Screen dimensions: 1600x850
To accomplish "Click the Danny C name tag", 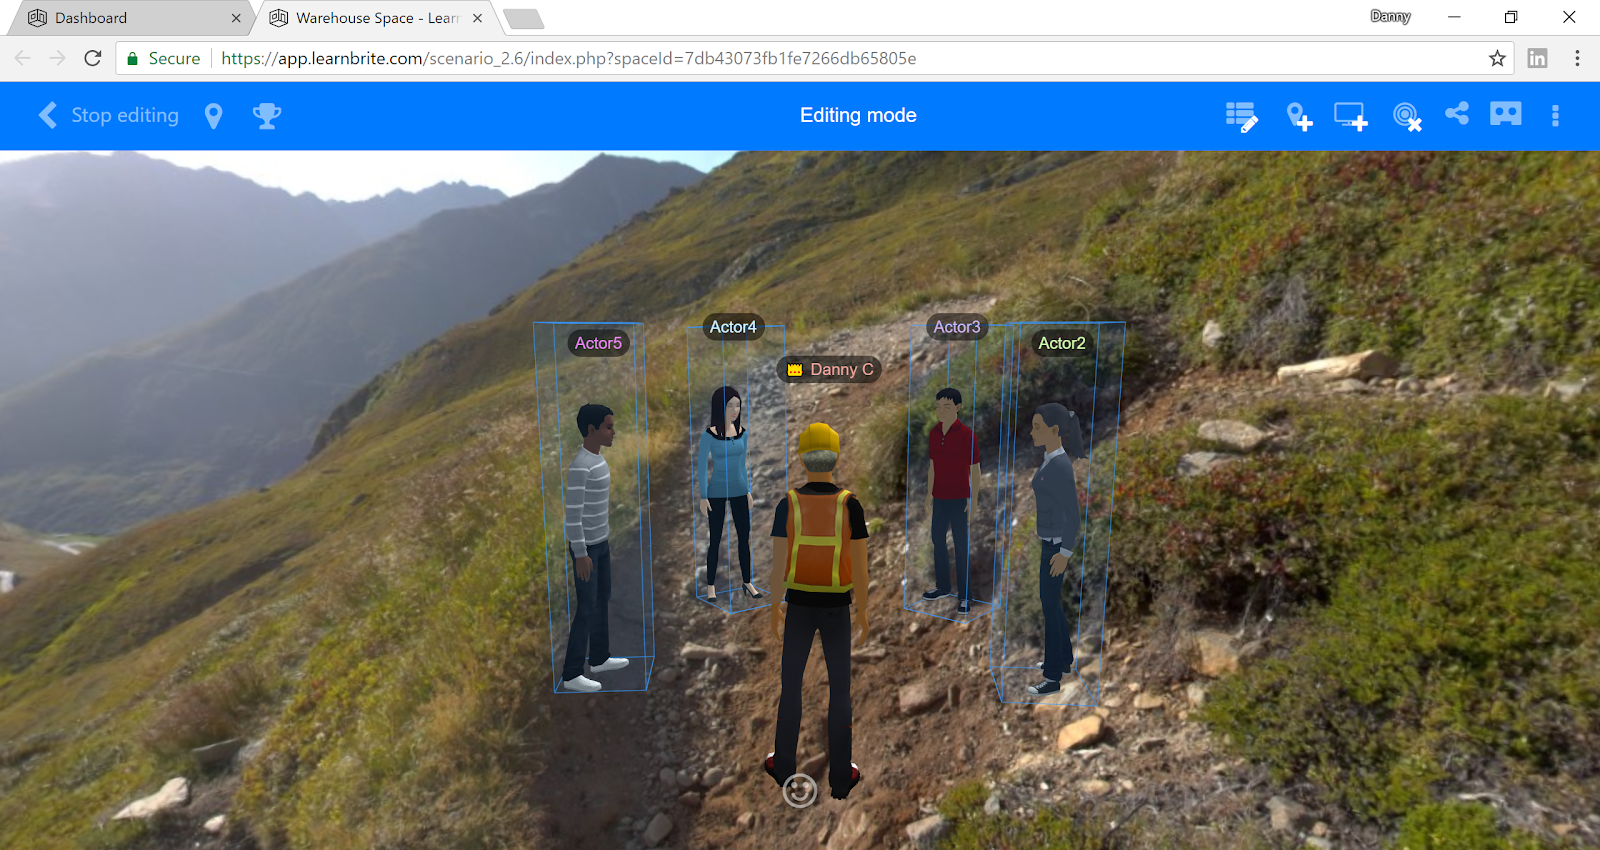I will pyautogui.click(x=830, y=370).
